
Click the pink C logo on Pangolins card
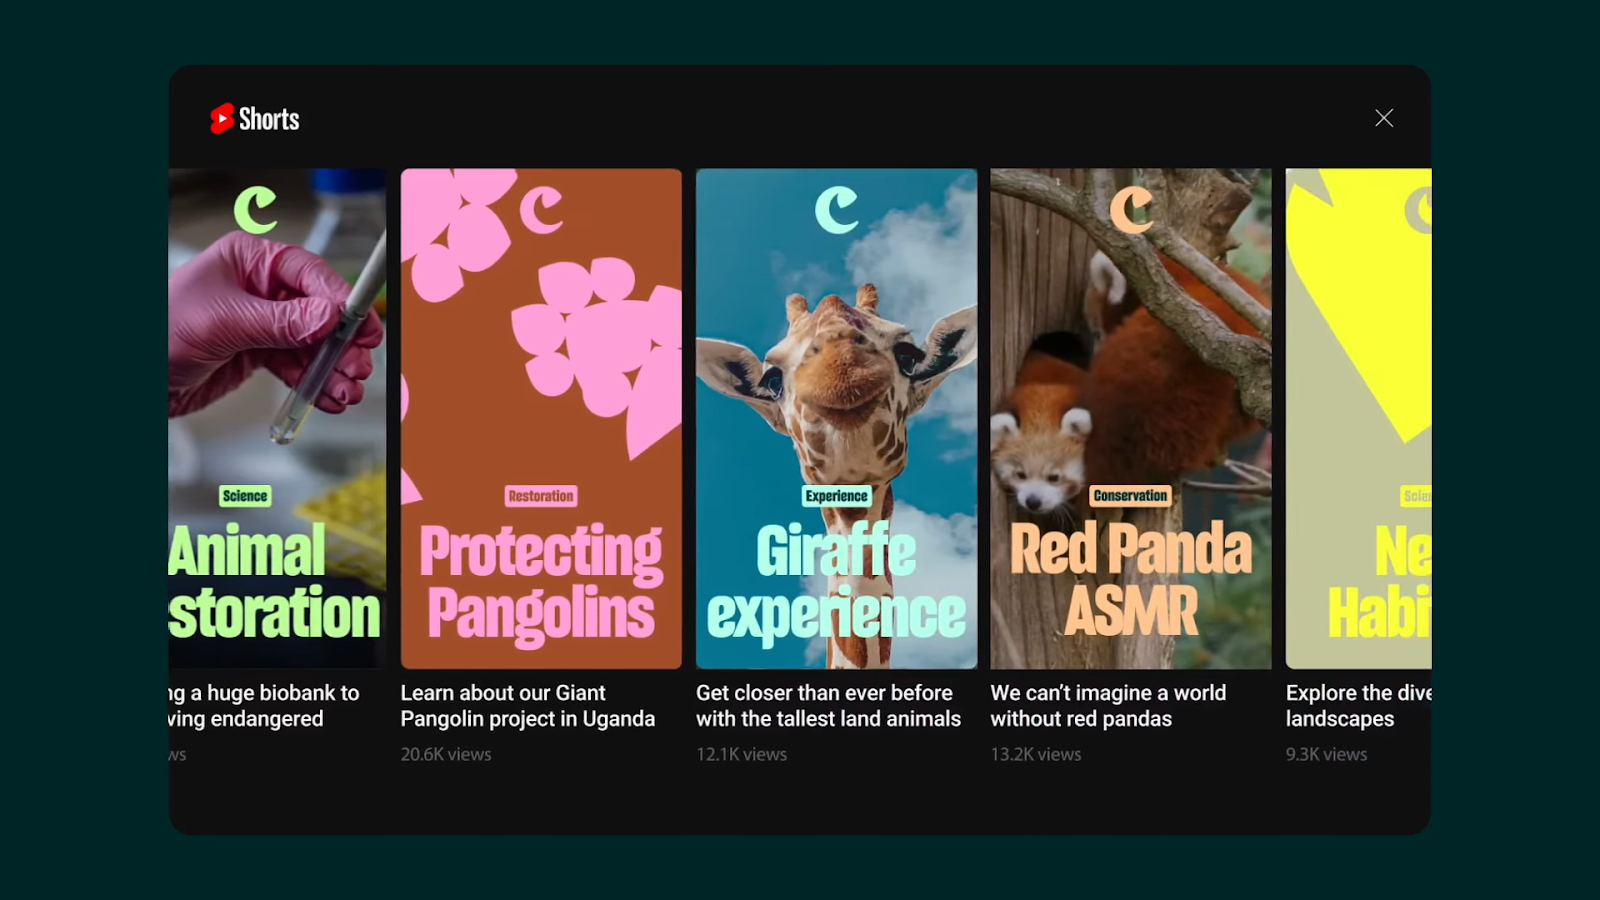pyautogui.click(x=541, y=210)
